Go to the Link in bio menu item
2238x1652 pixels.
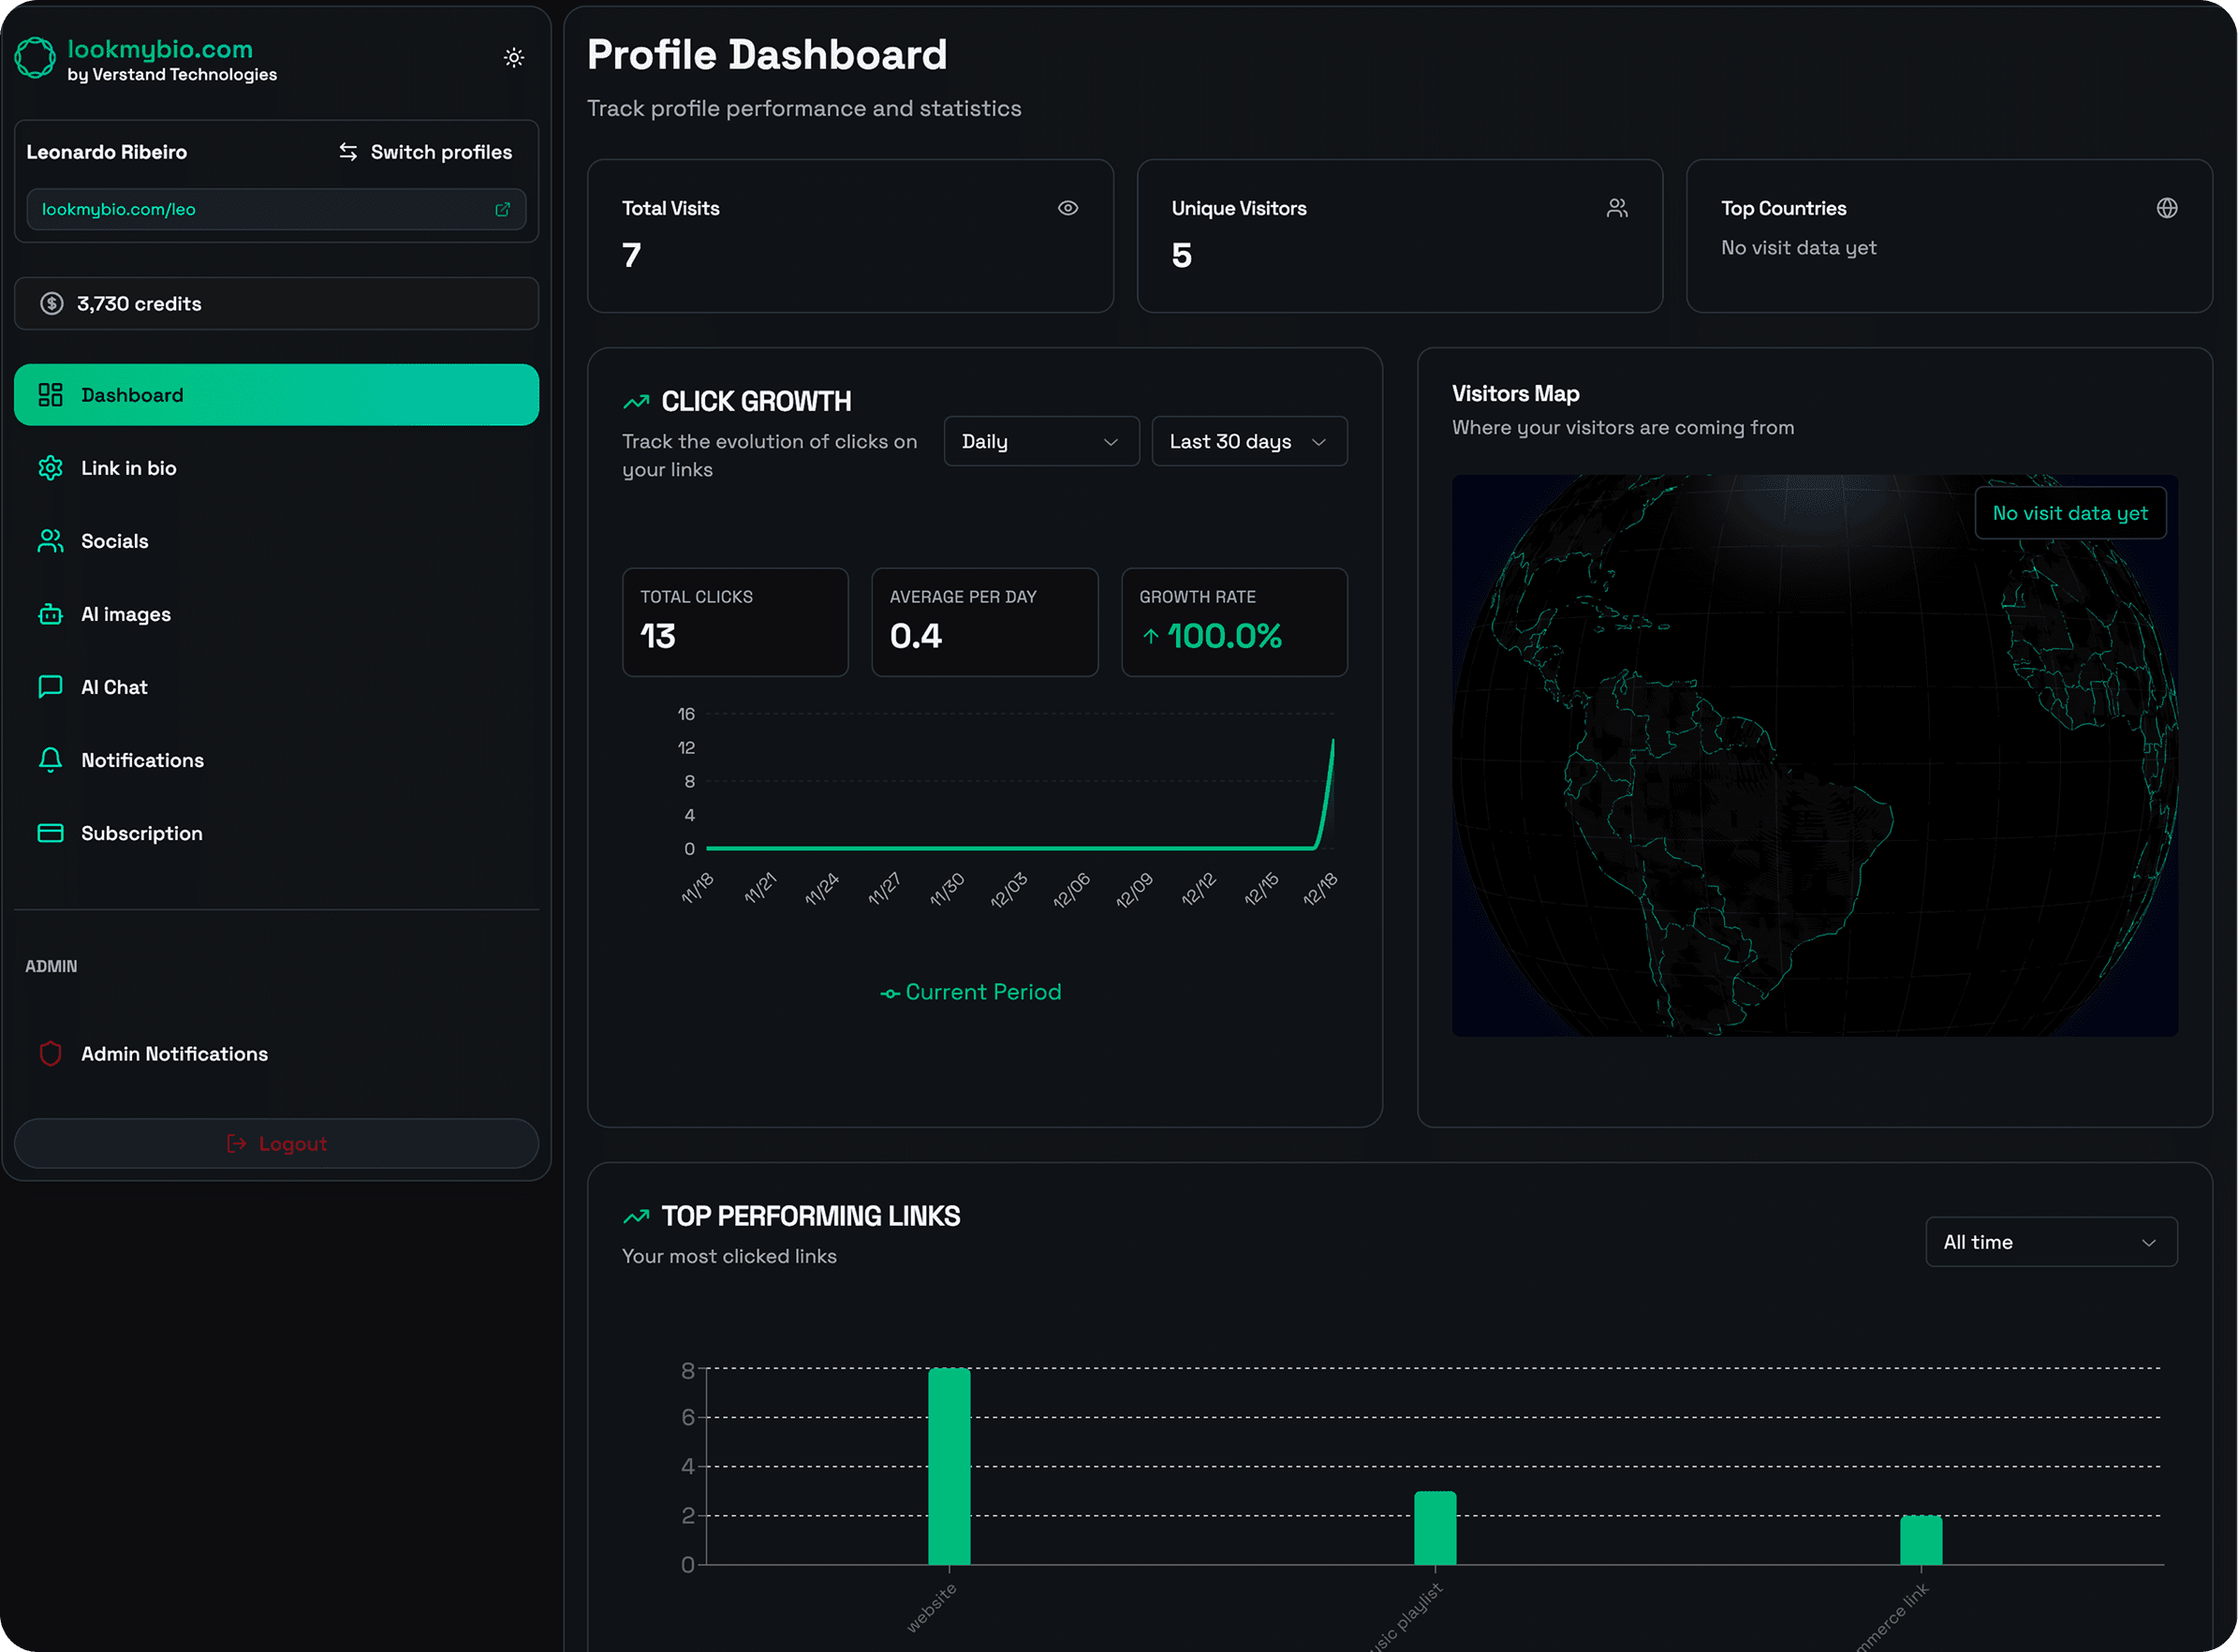pos(128,468)
